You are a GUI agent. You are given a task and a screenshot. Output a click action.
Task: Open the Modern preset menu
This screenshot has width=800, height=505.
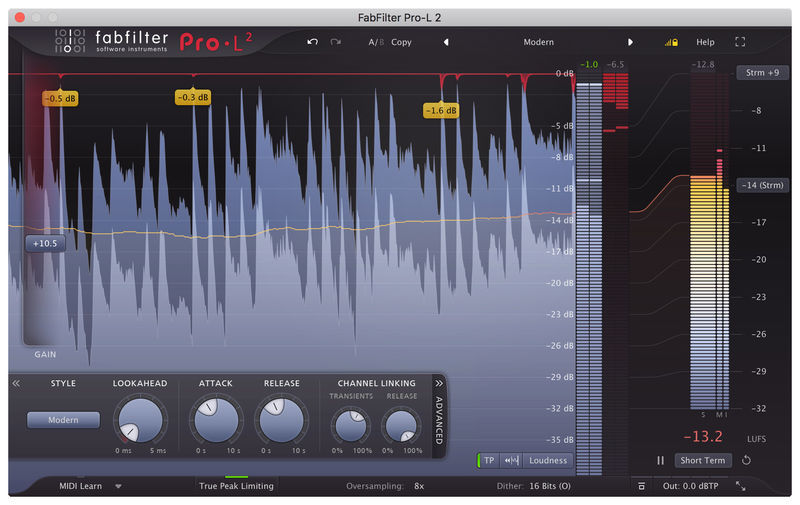[x=538, y=42]
